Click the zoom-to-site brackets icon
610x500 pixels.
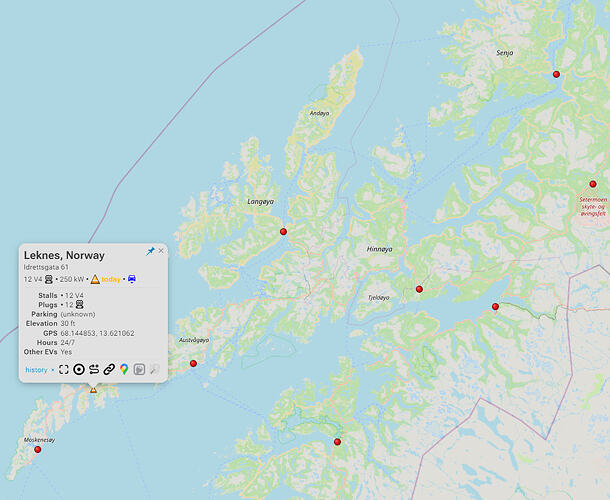point(64,369)
